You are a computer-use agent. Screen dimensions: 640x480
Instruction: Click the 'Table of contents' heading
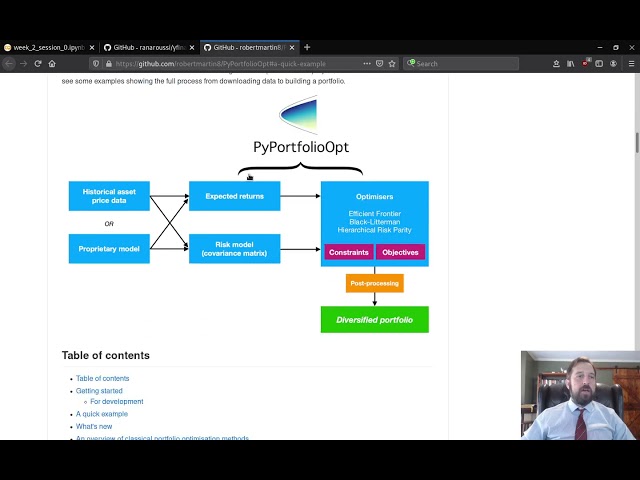(x=106, y=355)
